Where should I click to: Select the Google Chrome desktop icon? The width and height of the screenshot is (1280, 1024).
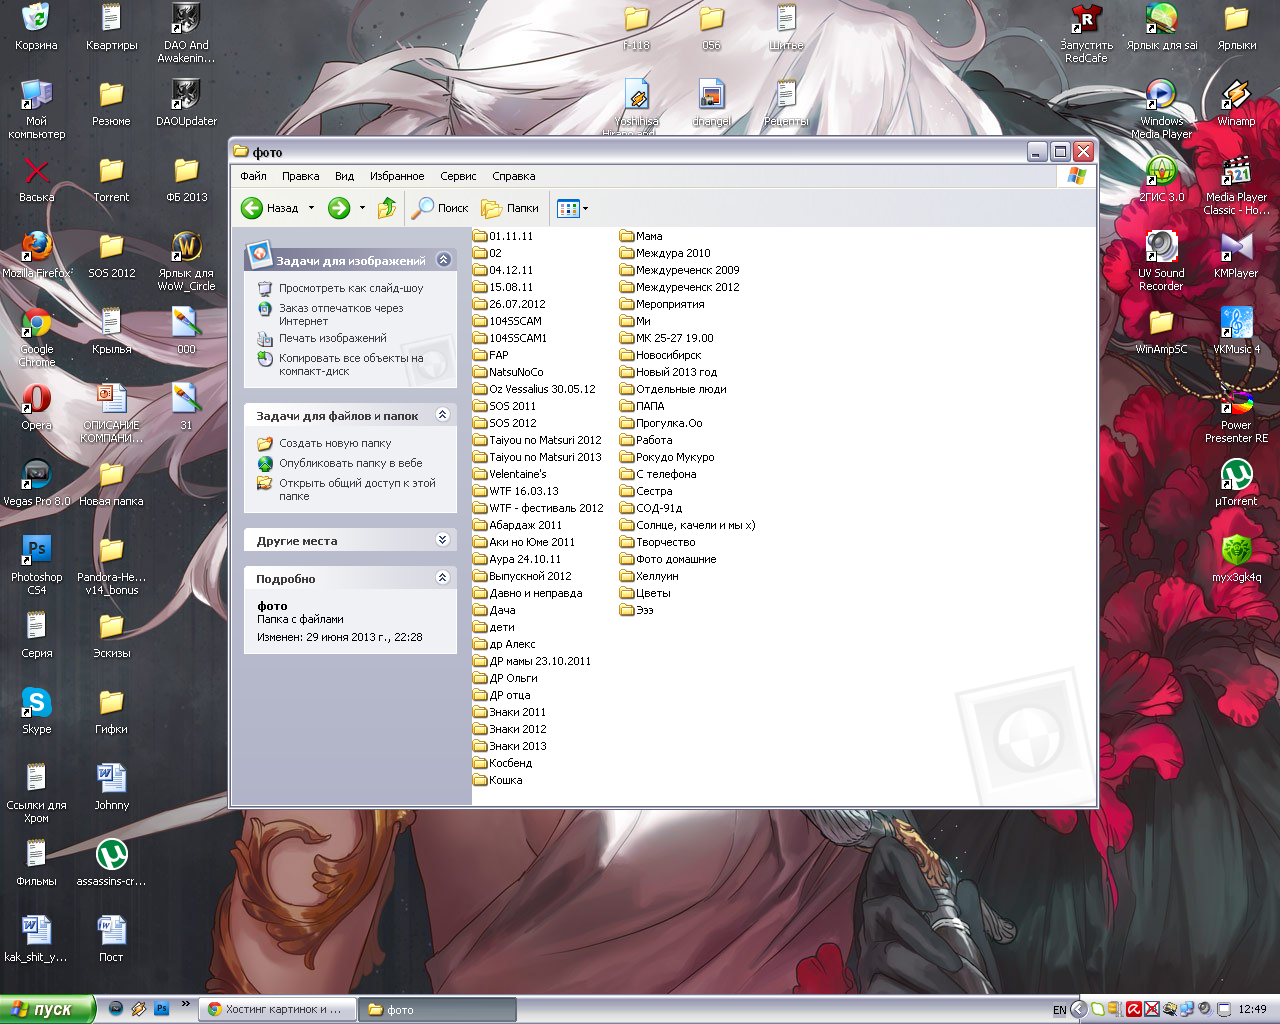[37, 324]
